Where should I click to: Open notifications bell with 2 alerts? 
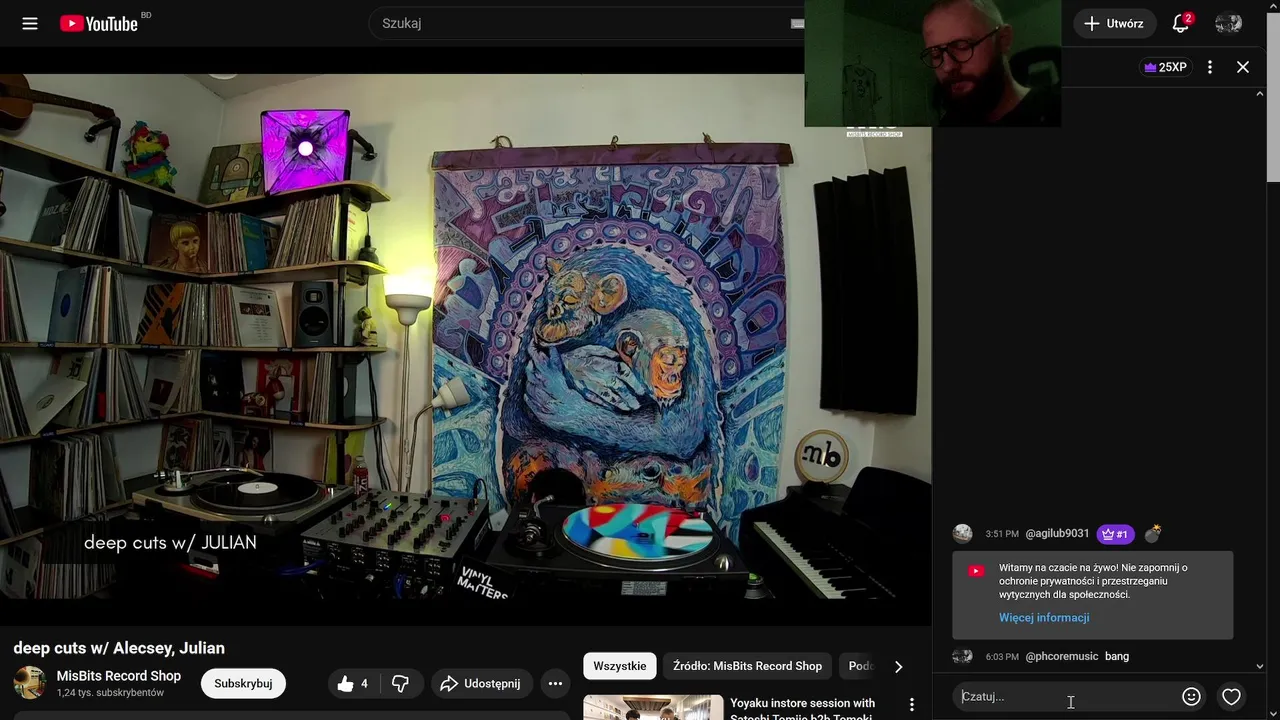tap(1181, 23)
